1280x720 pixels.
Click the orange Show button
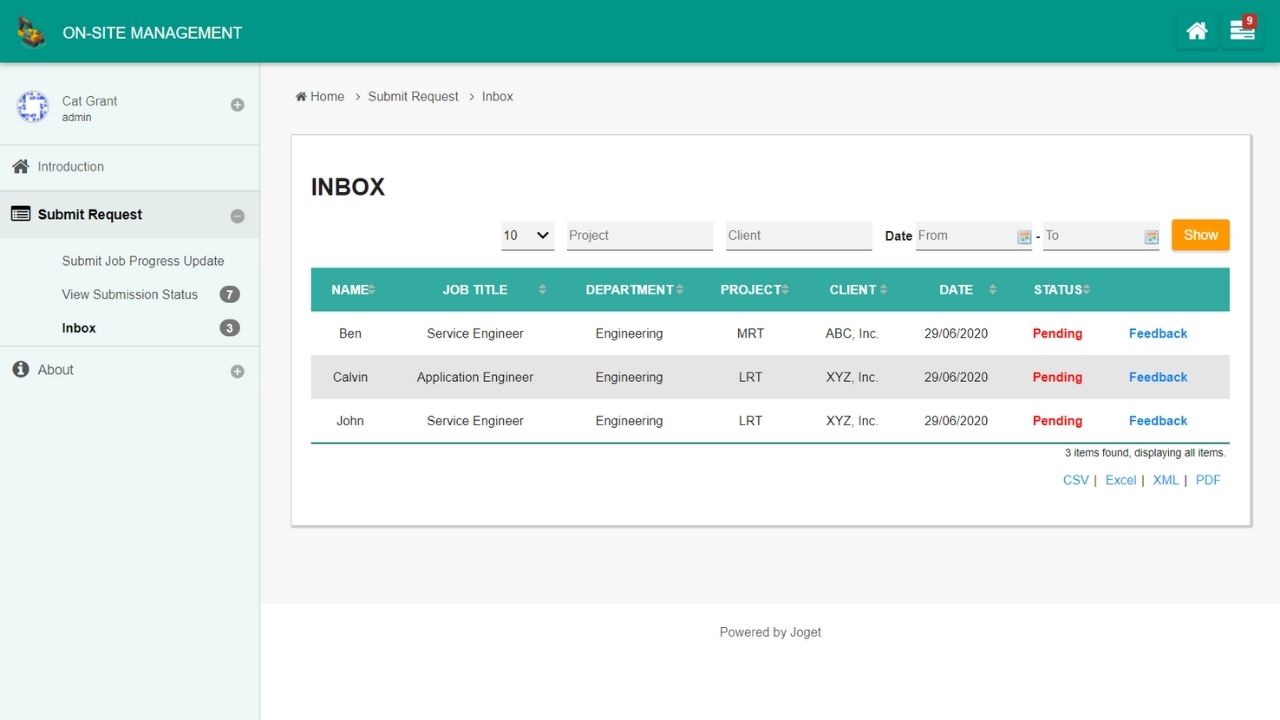tap(1200, 235)
